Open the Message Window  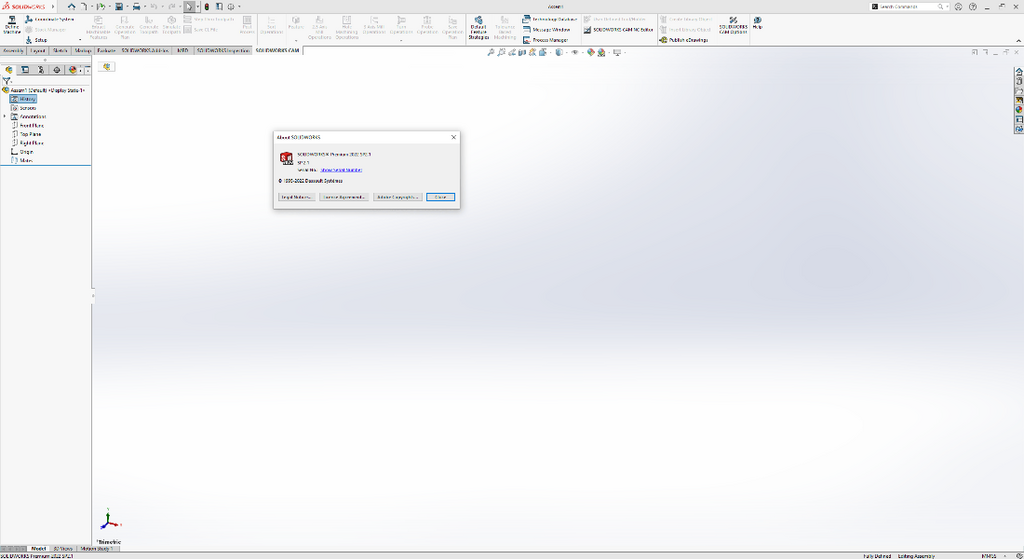(x=546, y=30)
